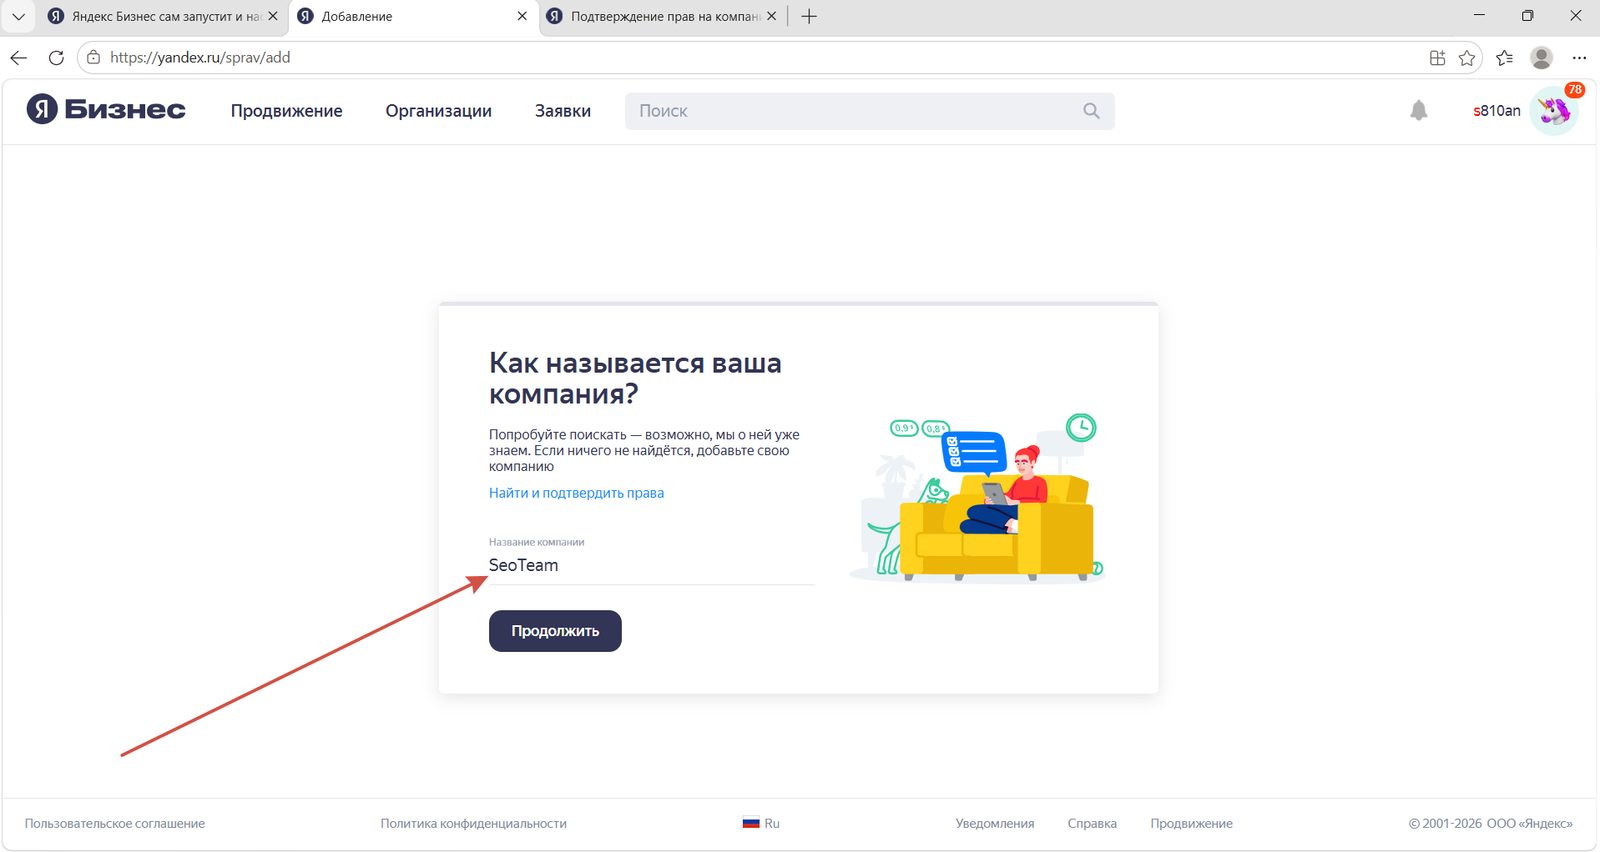
Task: Expand the tab list chevron
Action: click(18, 16)
